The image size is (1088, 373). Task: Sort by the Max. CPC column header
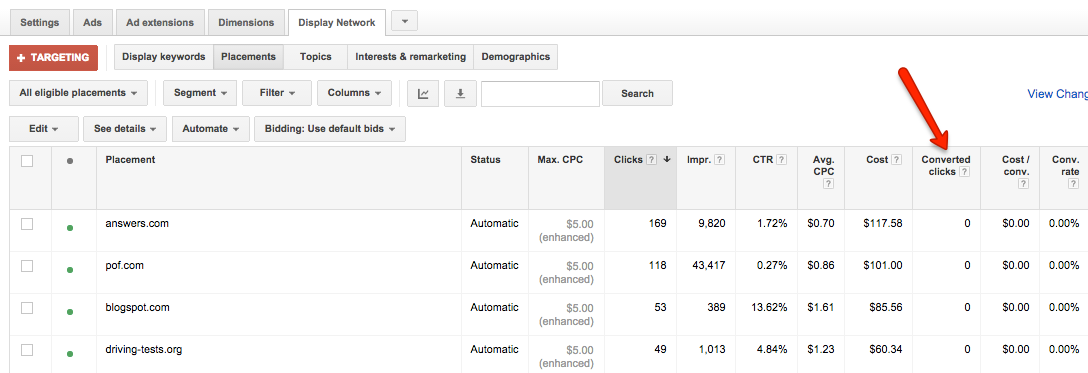(561, 159)
